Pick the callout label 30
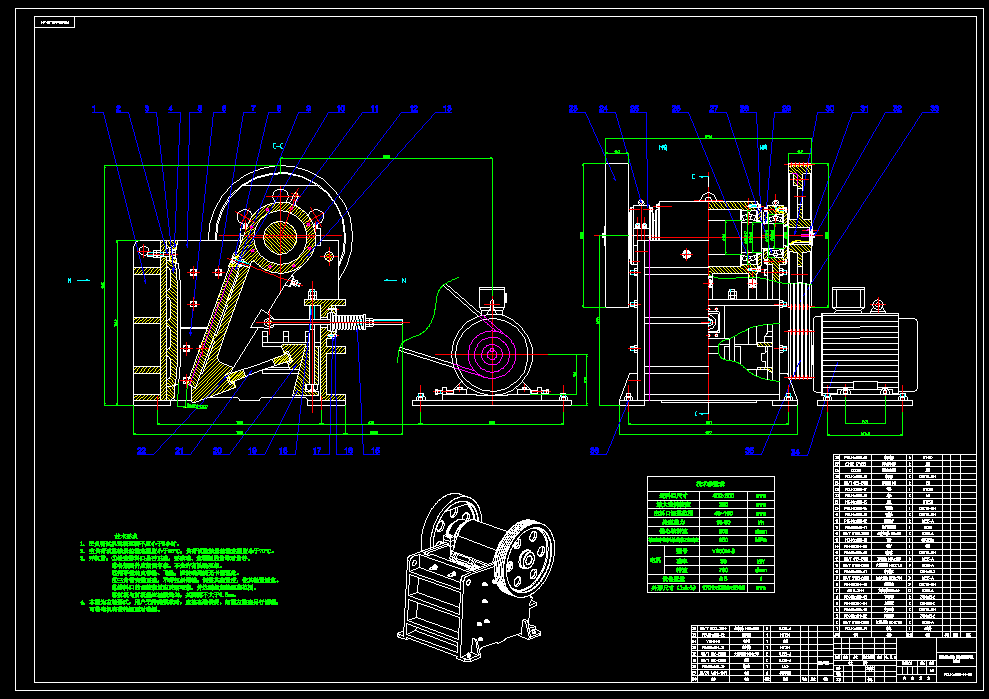 [829, 109]
